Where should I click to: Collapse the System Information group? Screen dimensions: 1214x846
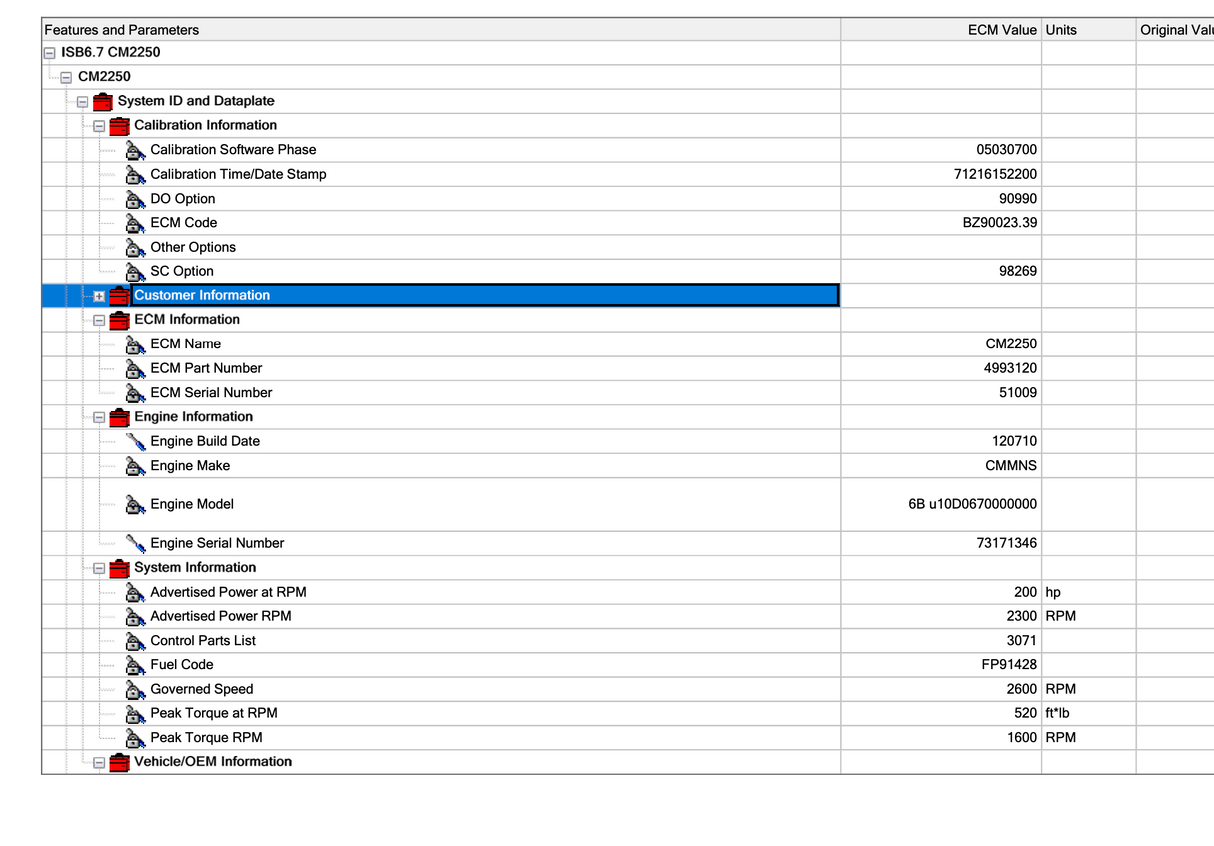click(x=99, y=568)
